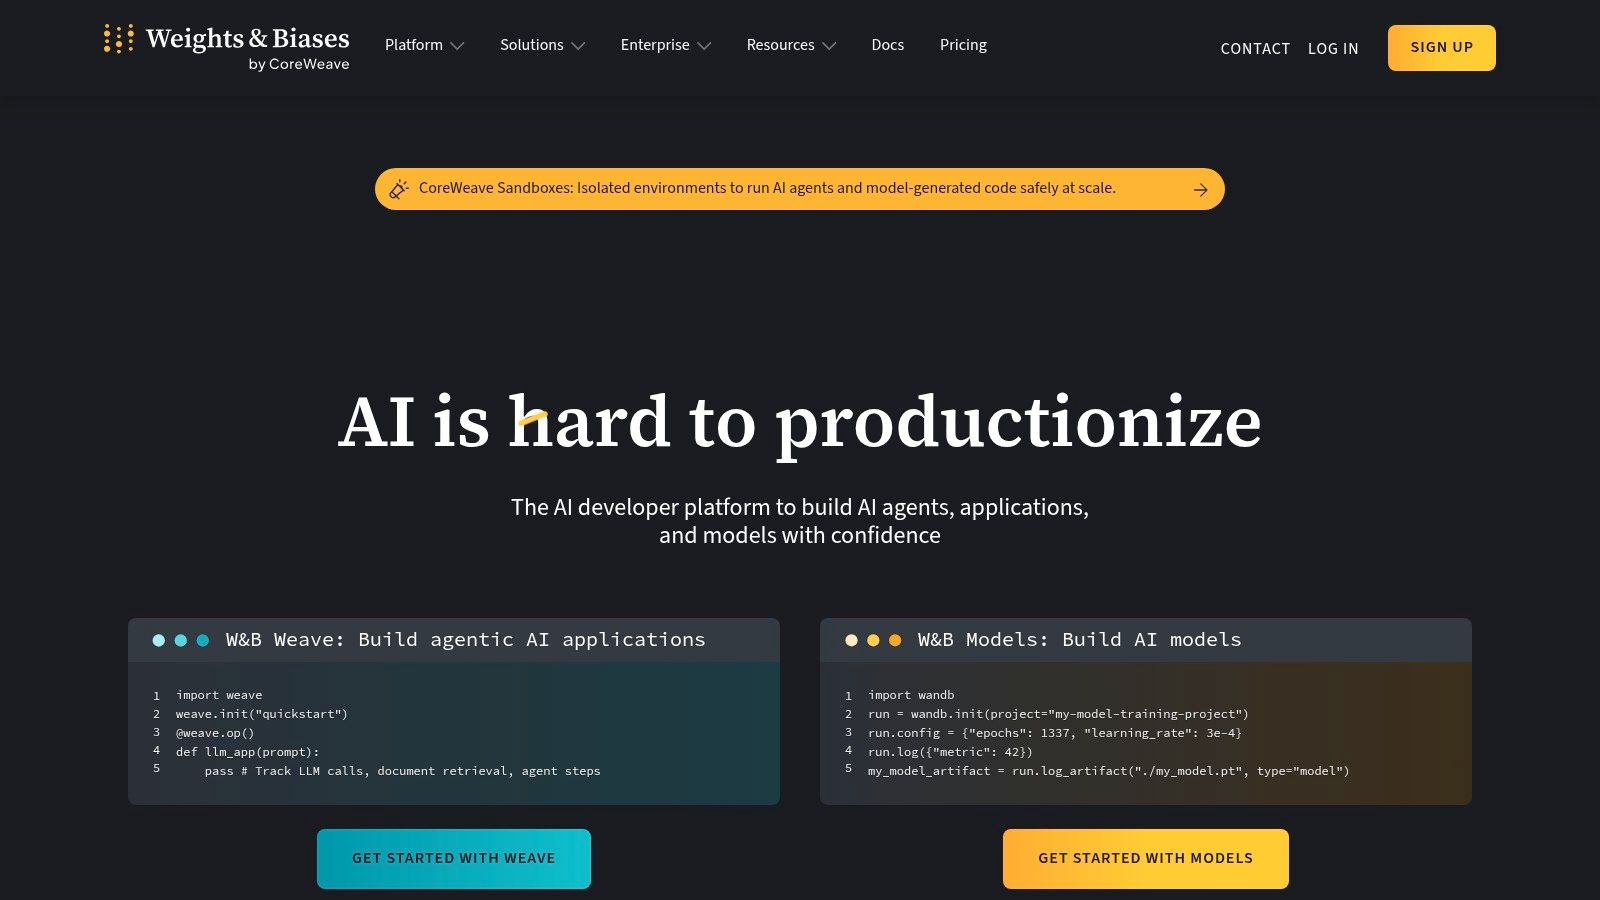Click the teal dots icon in the Weave code window
Image resolution: width=1600 pixels, height=900 pixels.
tap(181, 640)
